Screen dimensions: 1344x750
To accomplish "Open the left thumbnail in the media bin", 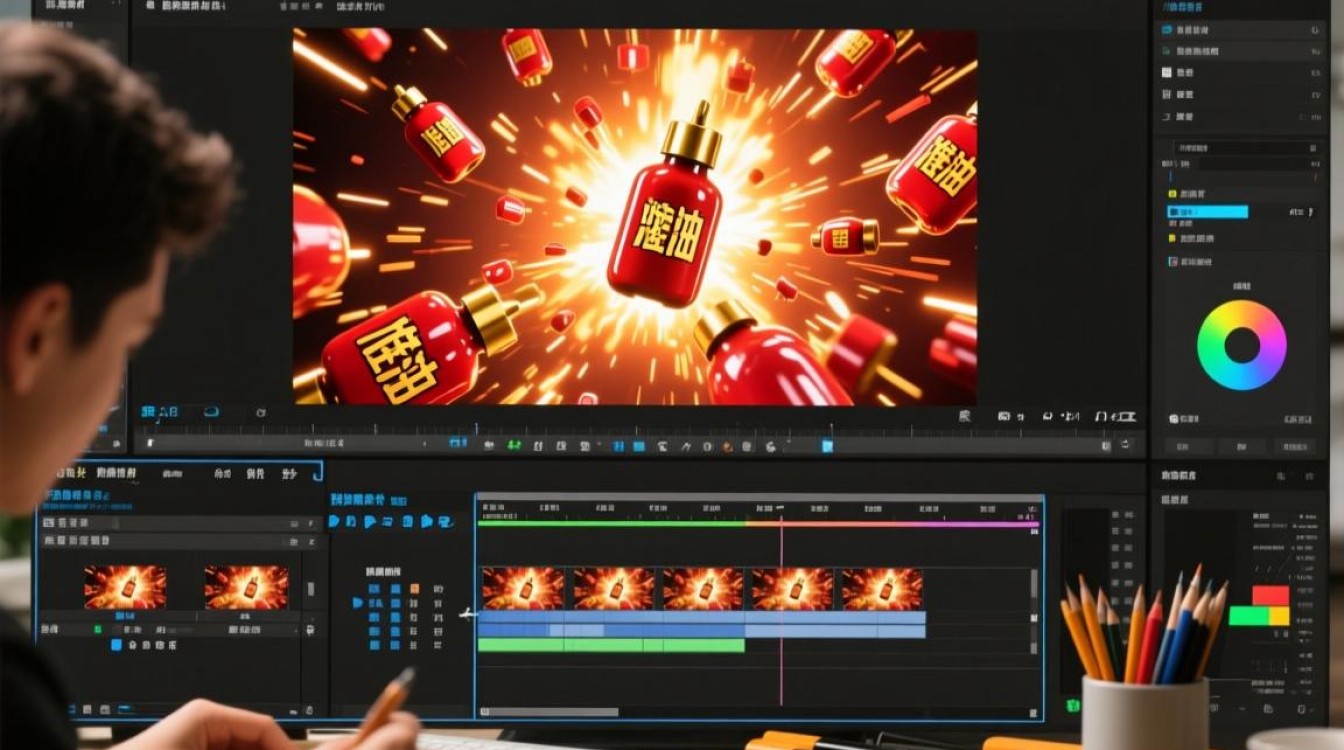I will (x=125, y=587).
